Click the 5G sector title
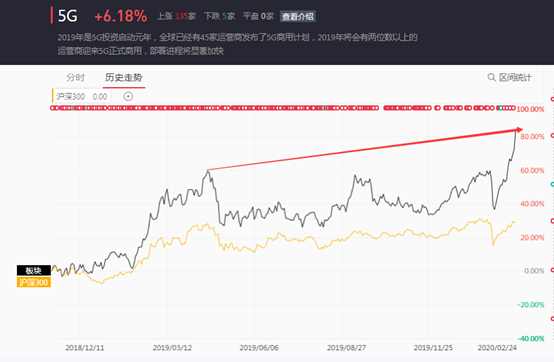Viewport: 554px width, 362px height. pyautogui.click(x=67, y=16)
